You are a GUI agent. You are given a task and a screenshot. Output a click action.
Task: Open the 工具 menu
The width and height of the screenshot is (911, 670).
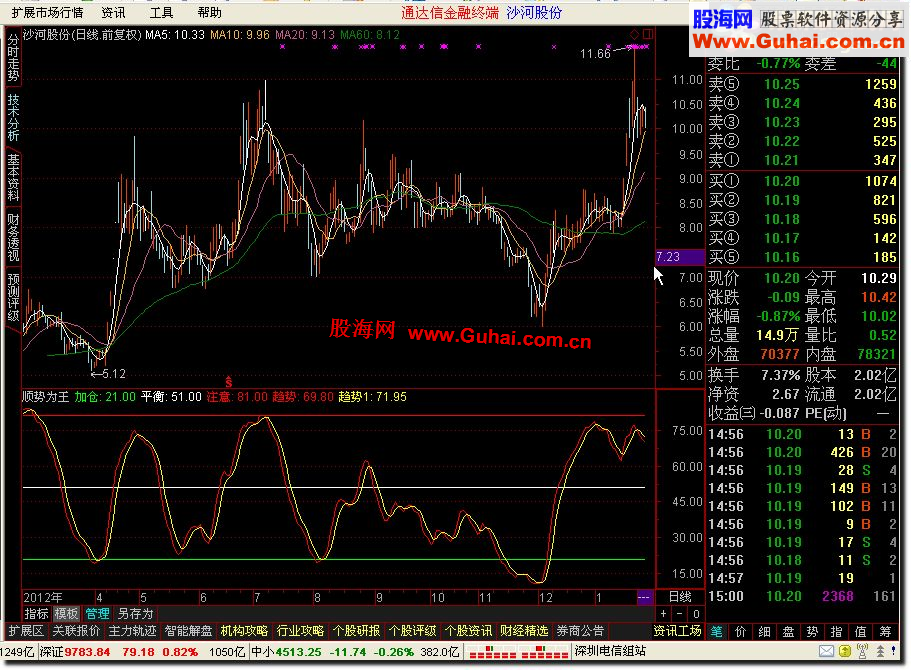(161, 12)
